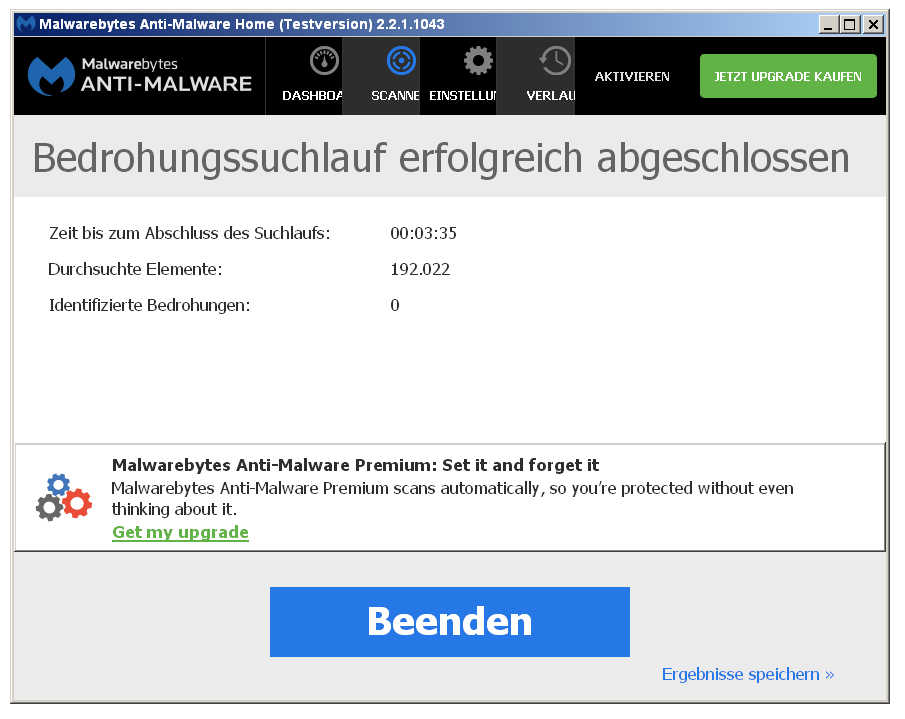Switch to the SCANNEN tab label
Screen dimensions: 905x719
tap(395, 96)
